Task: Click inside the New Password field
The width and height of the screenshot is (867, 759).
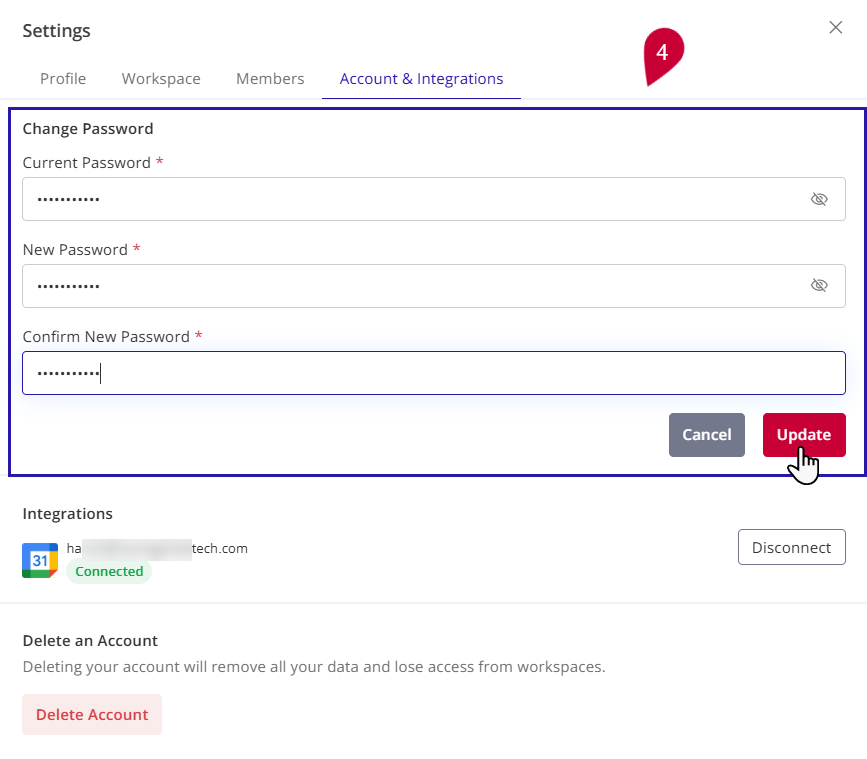Action: 434,286
